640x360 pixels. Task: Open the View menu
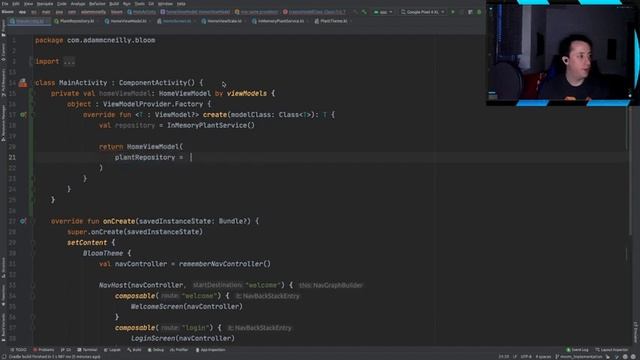[28, 4]
